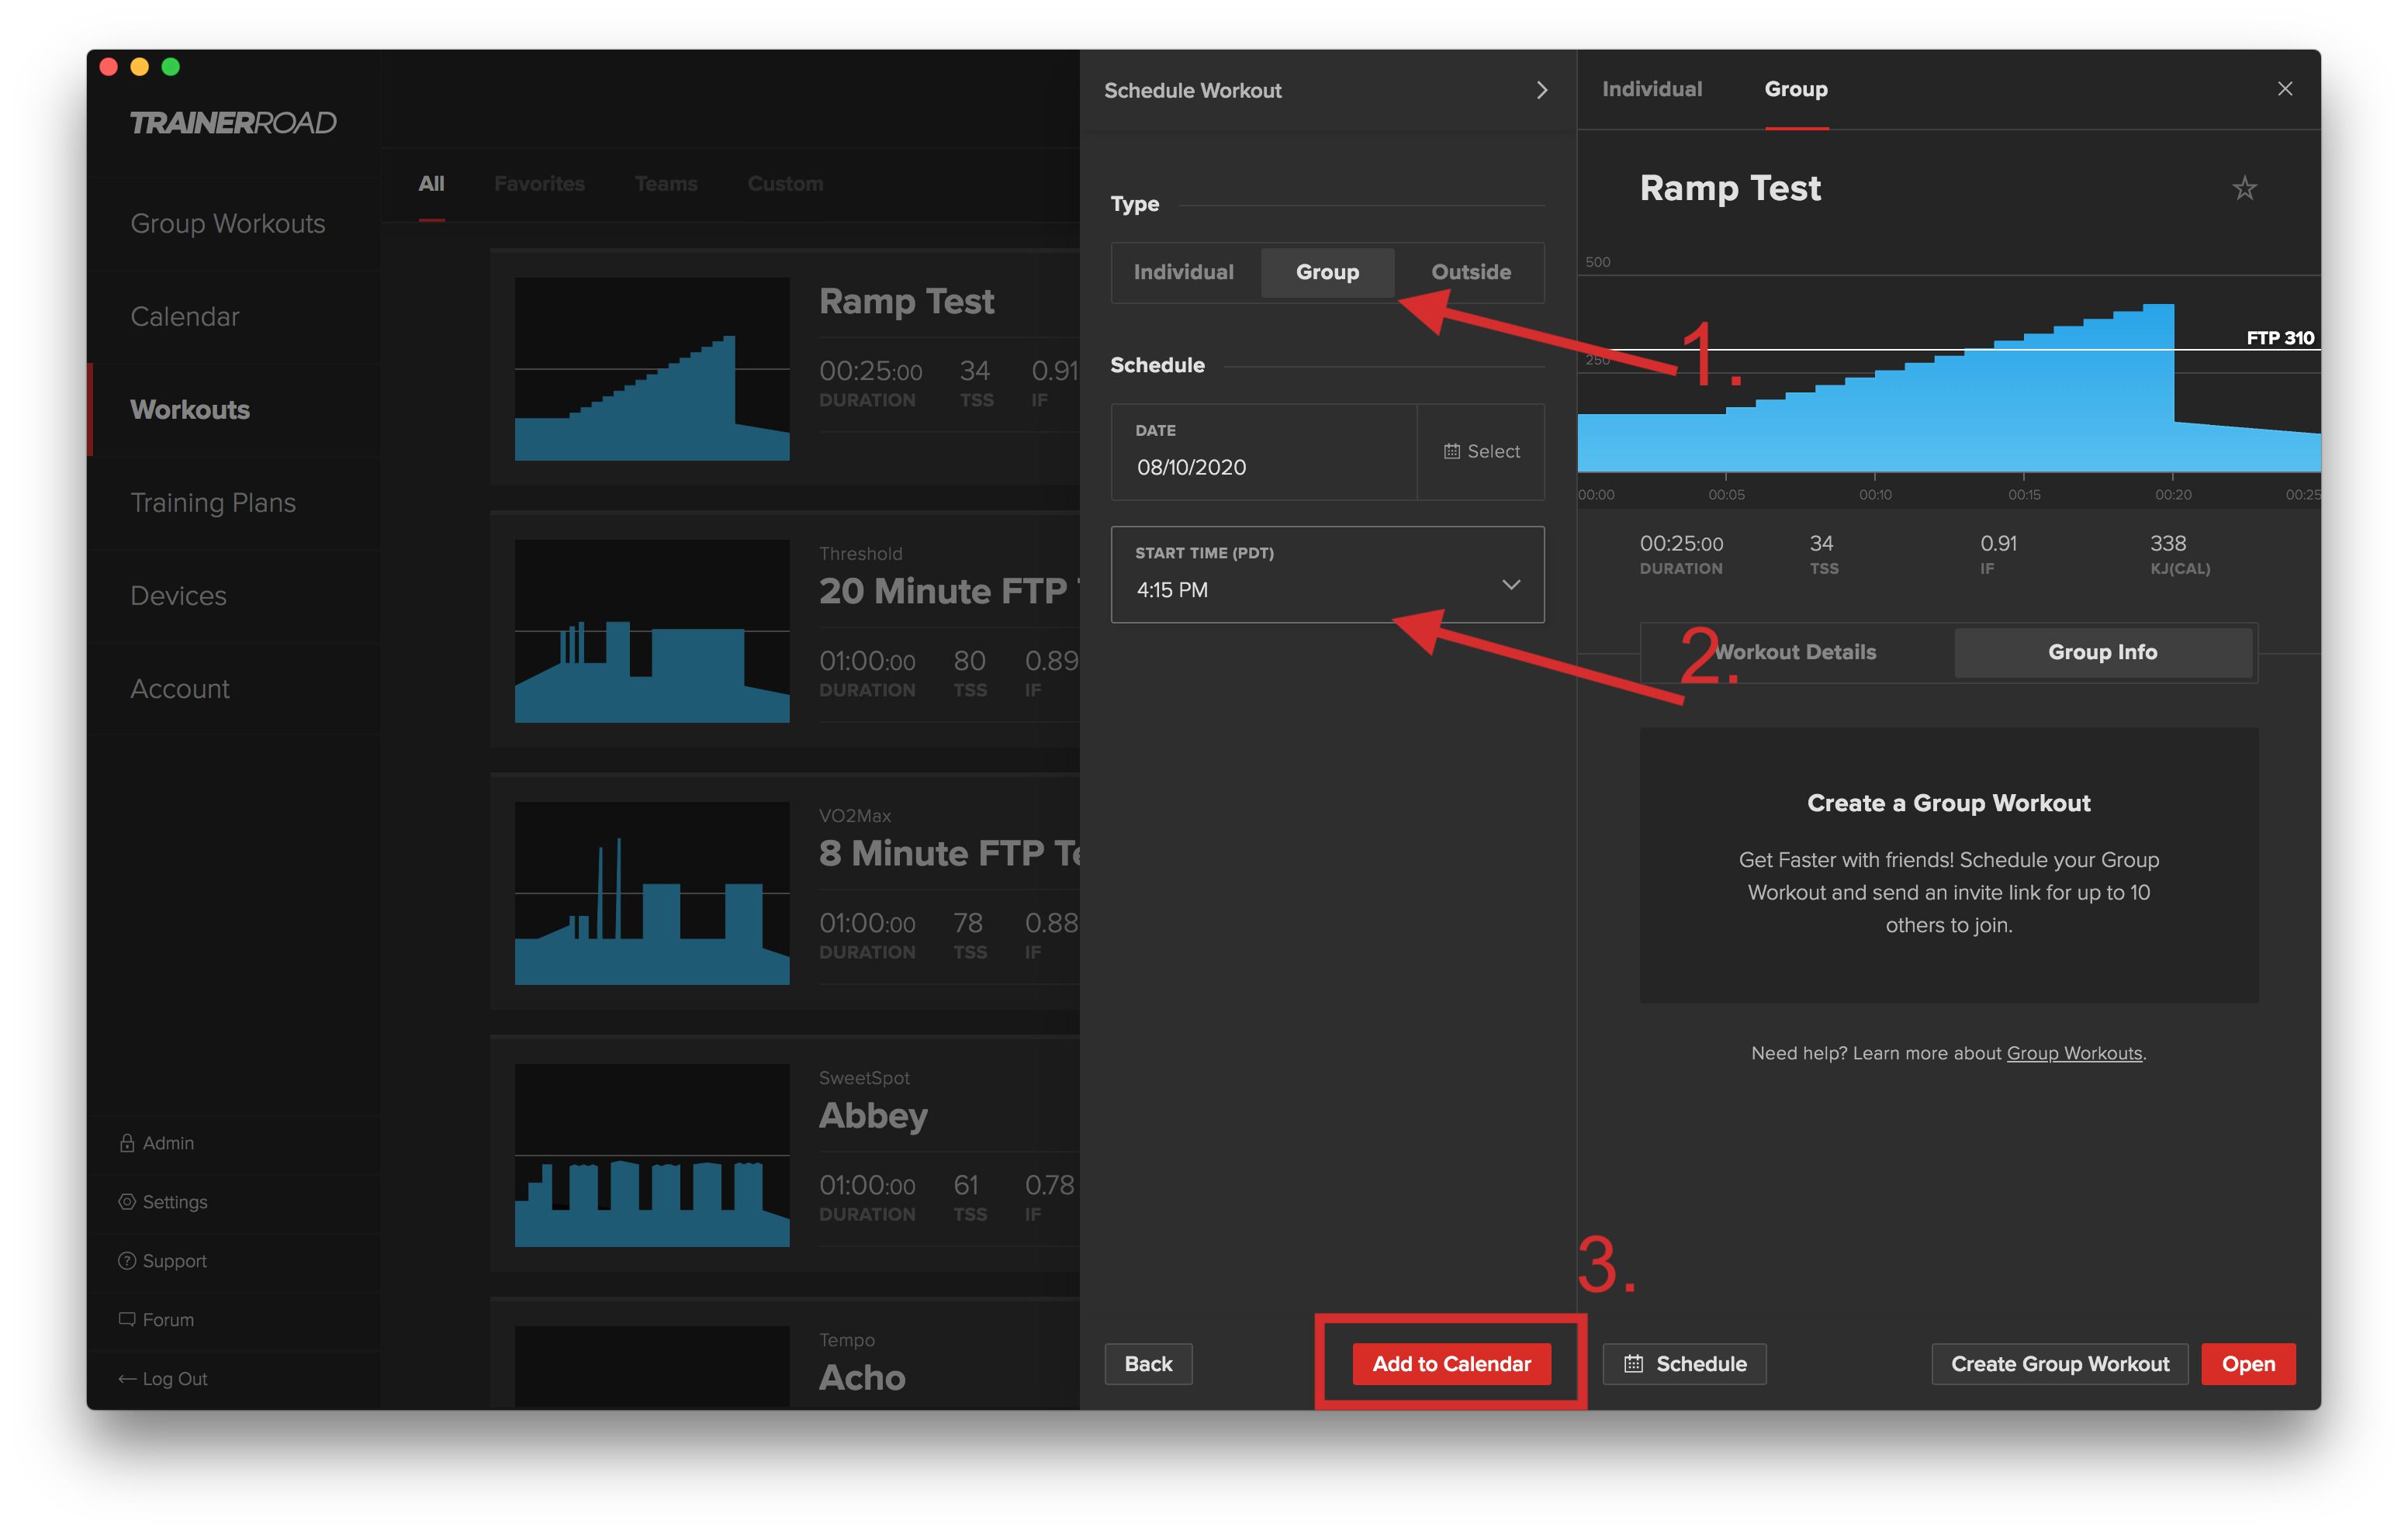Edit the Date field 08/10/2020

(1264, 452)
